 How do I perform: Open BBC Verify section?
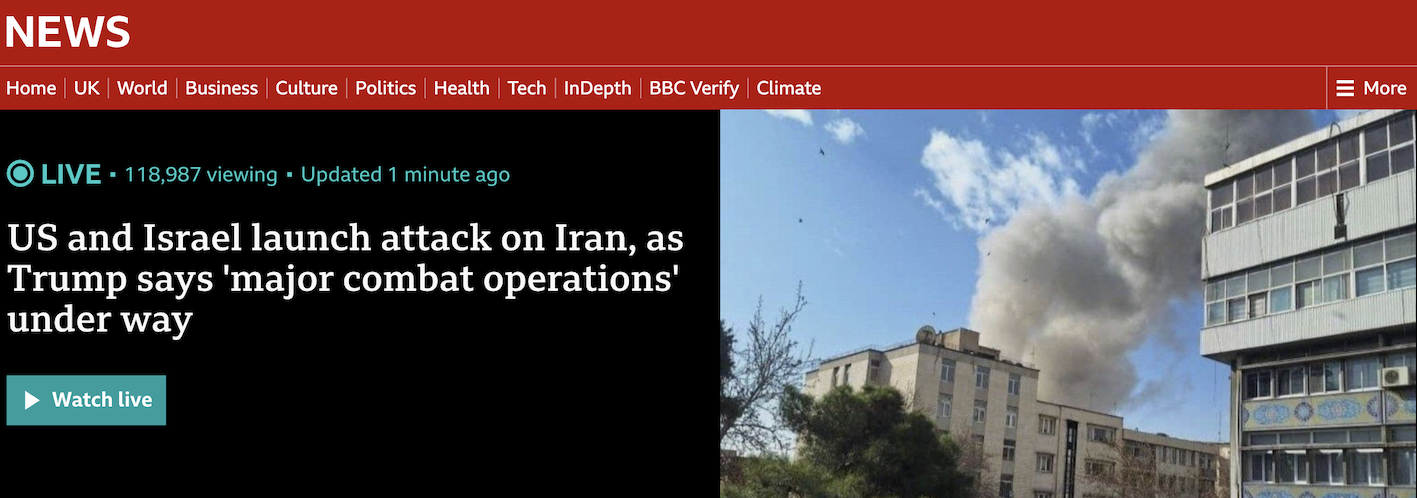694,88
